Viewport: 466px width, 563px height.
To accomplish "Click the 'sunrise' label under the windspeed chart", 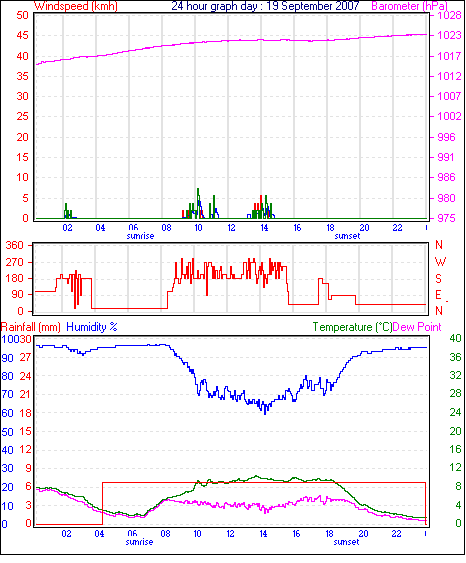I will [140, 236].
